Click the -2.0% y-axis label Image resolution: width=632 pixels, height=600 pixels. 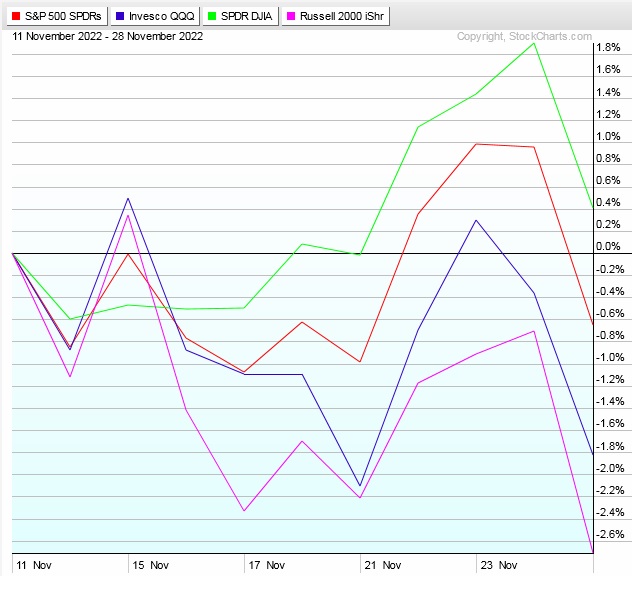(x=610, y=468)
